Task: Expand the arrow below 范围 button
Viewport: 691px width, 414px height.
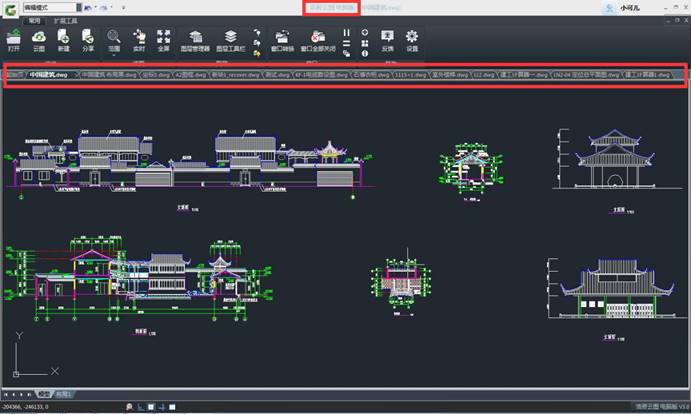Action: click(114, 55)
